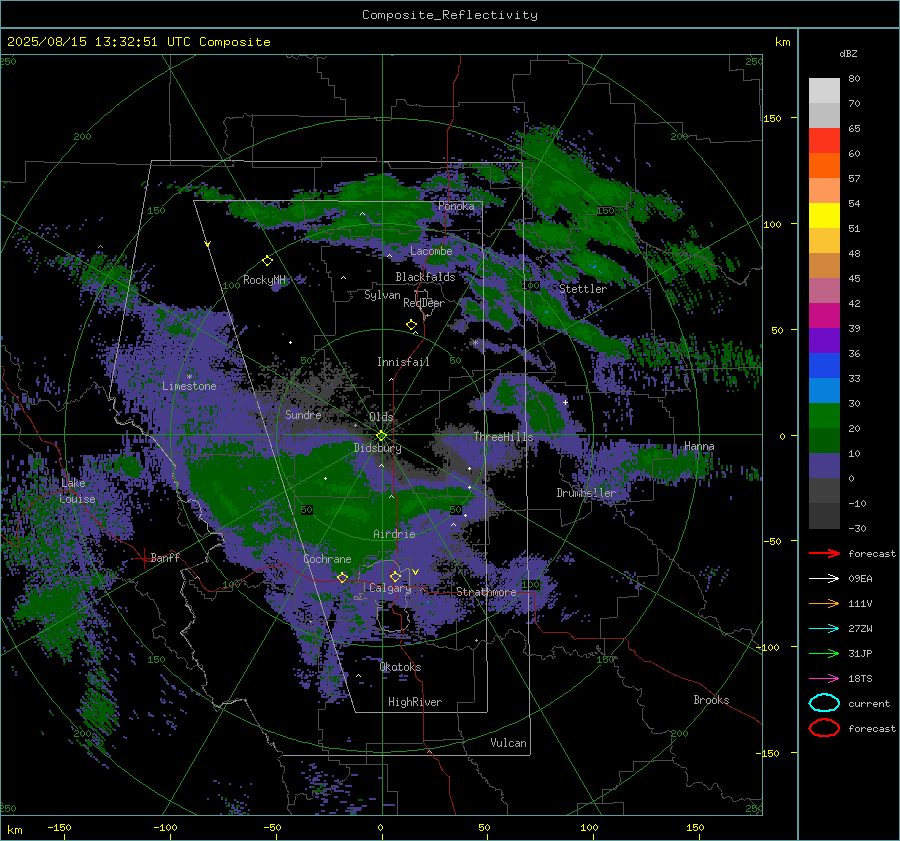Click the yellow radar-site diamond at Didsbury
This screenshot has height=841, width=900.
pyautogui.click(x=381, y=436)
